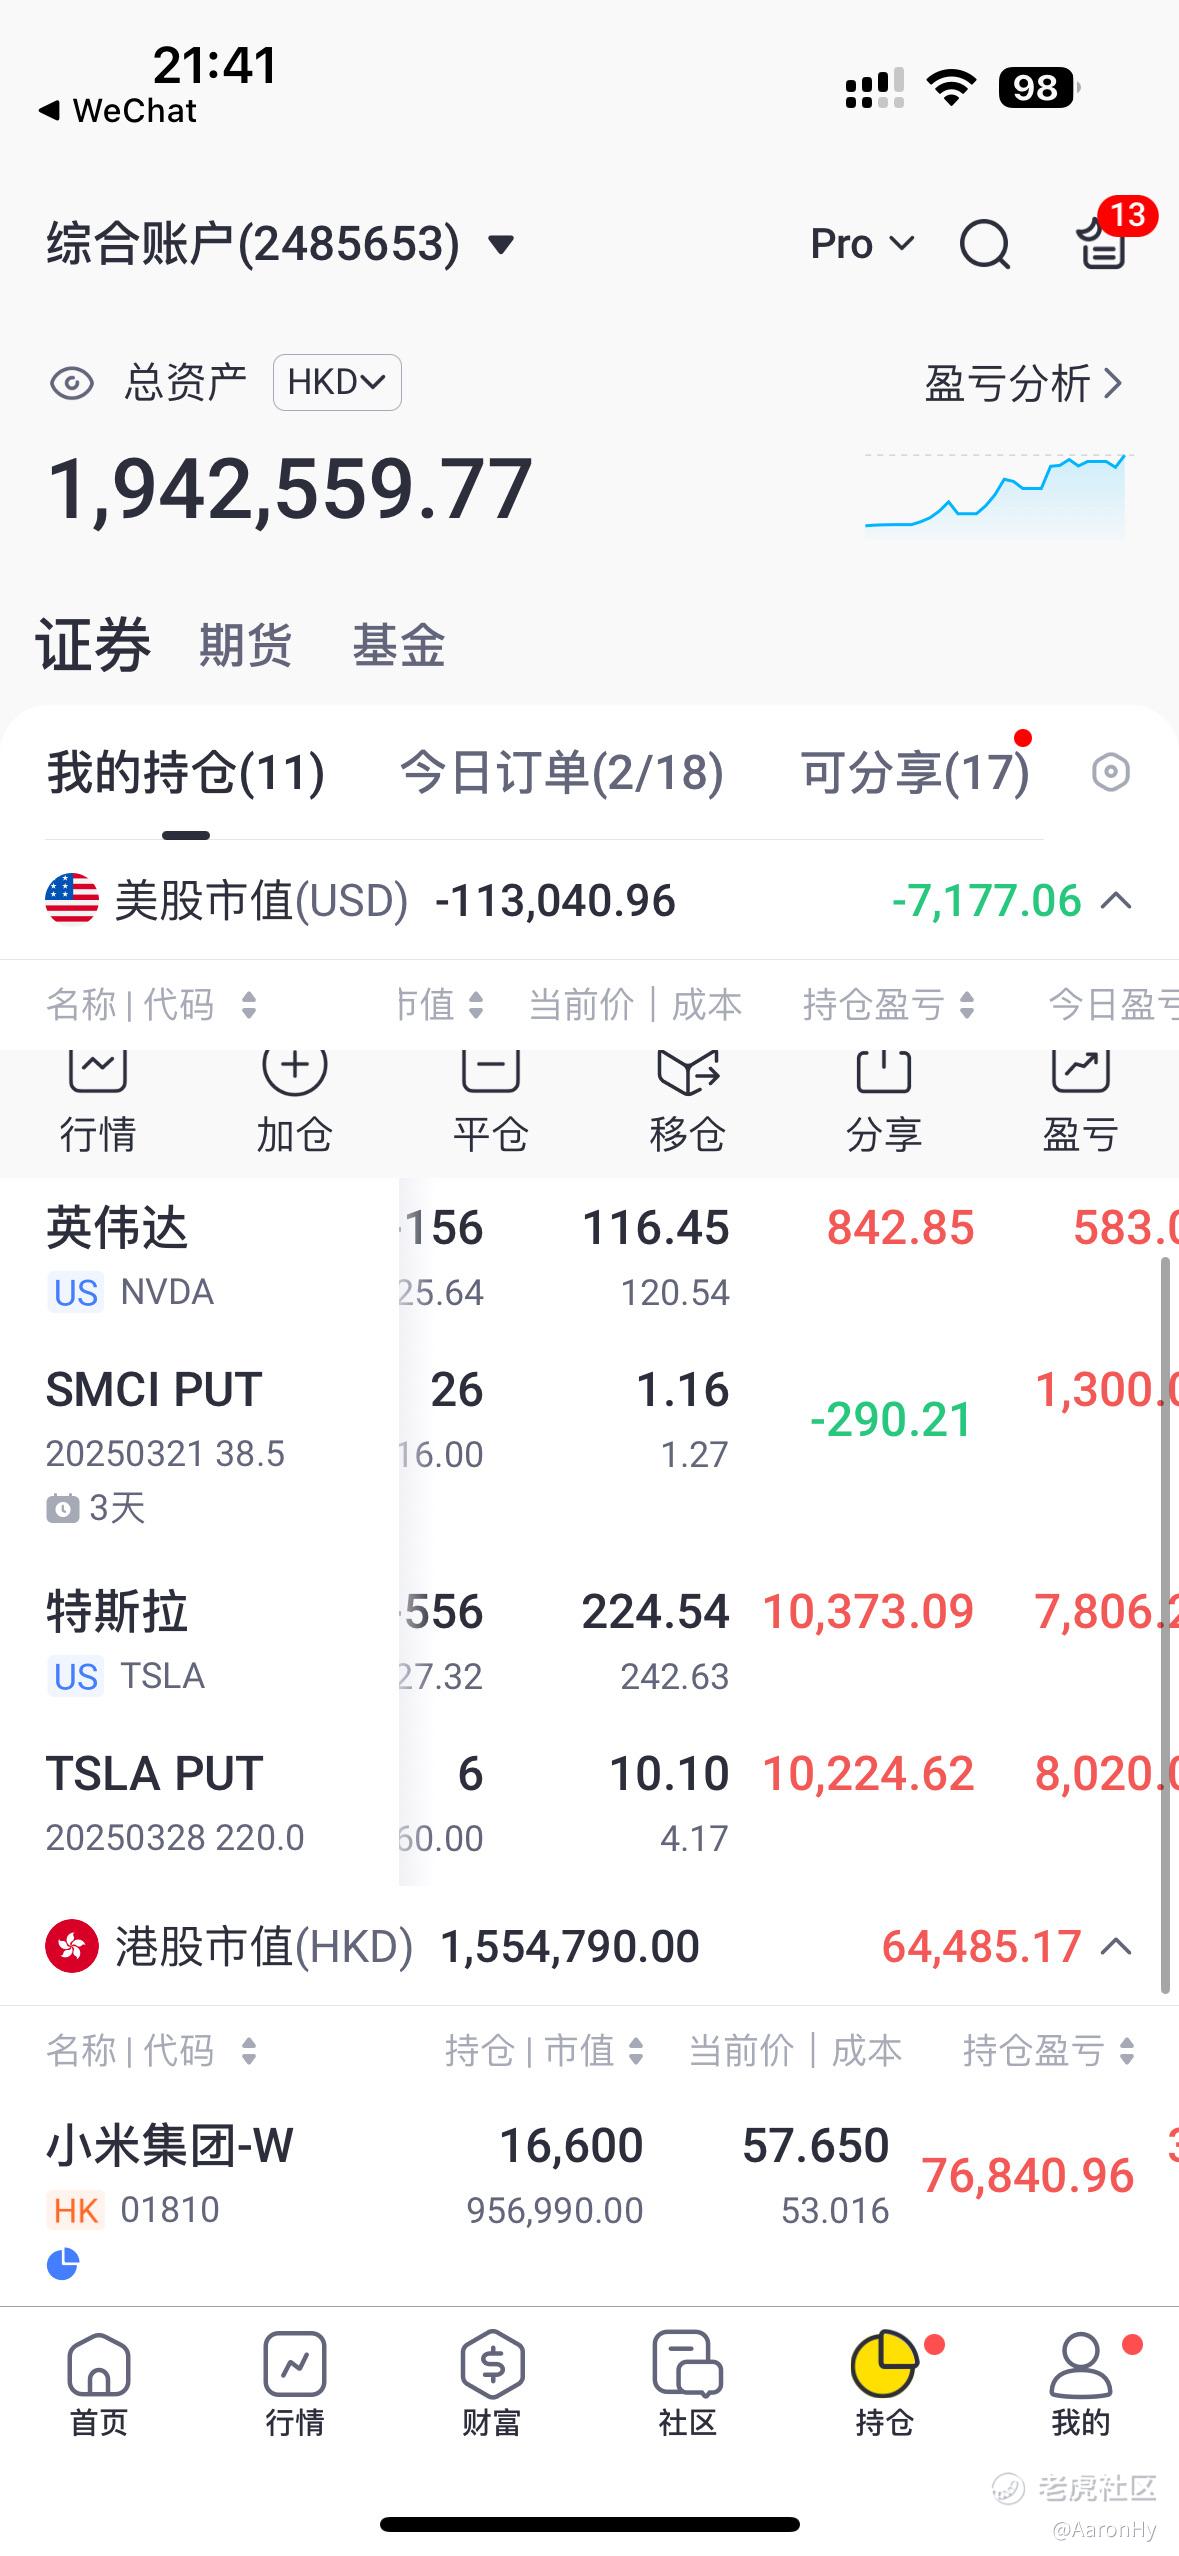Switch to the 期货 futures tab
Image resolution: width=1179 pixels, height=2556 pixels.
245,644
